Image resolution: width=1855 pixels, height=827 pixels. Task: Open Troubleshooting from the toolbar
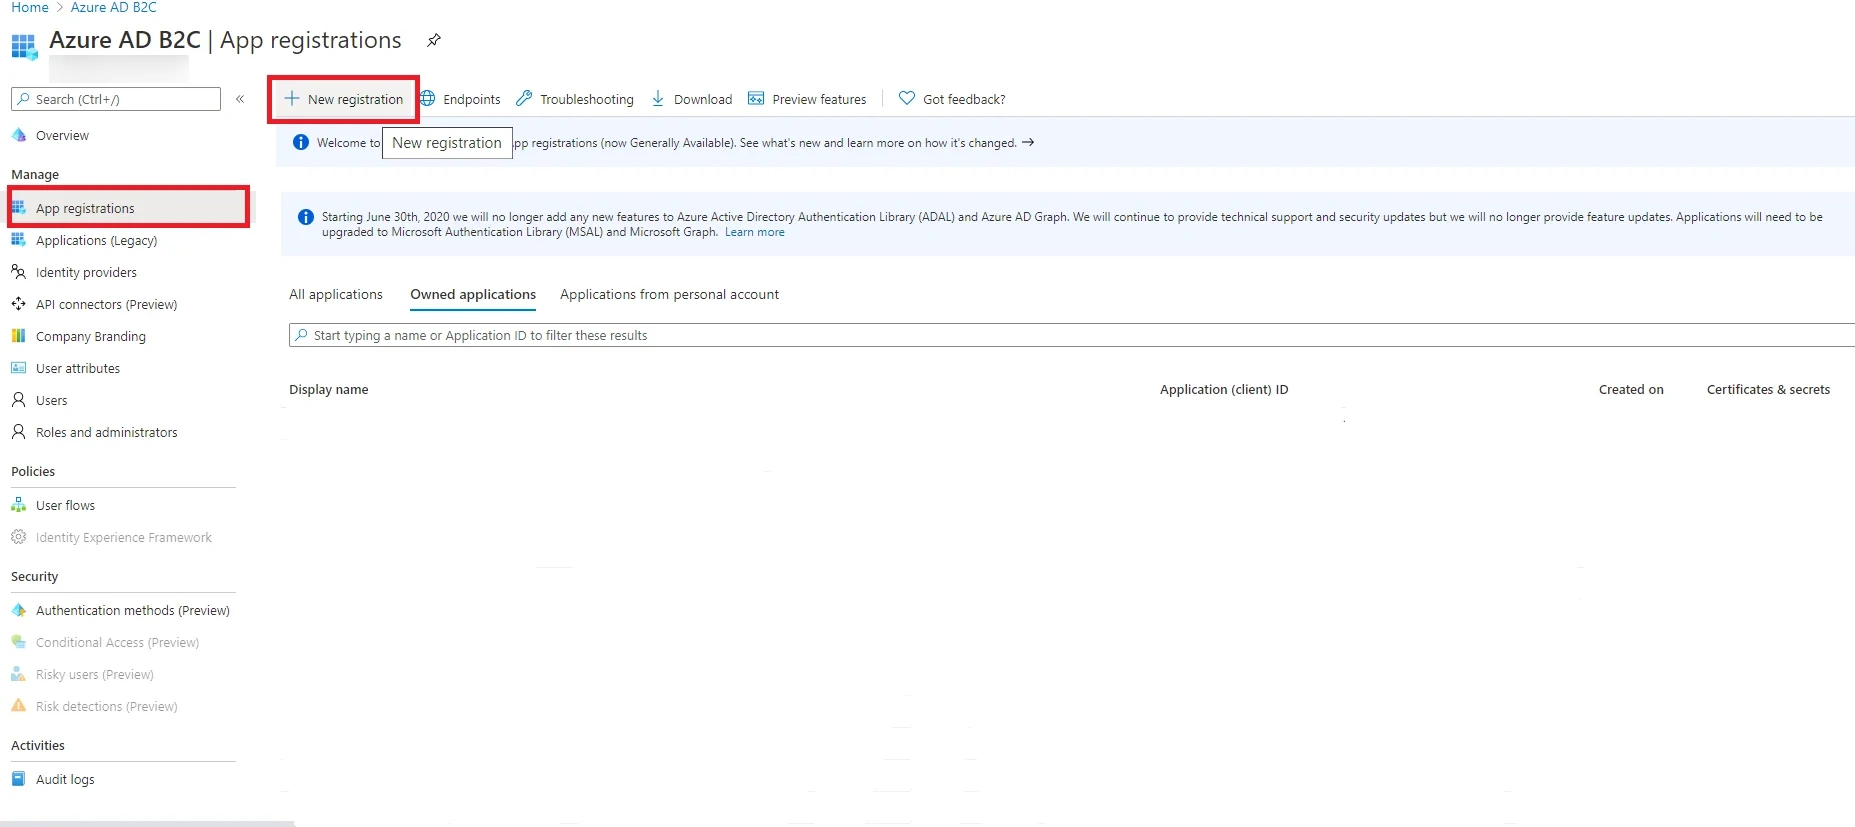[575, 99]
